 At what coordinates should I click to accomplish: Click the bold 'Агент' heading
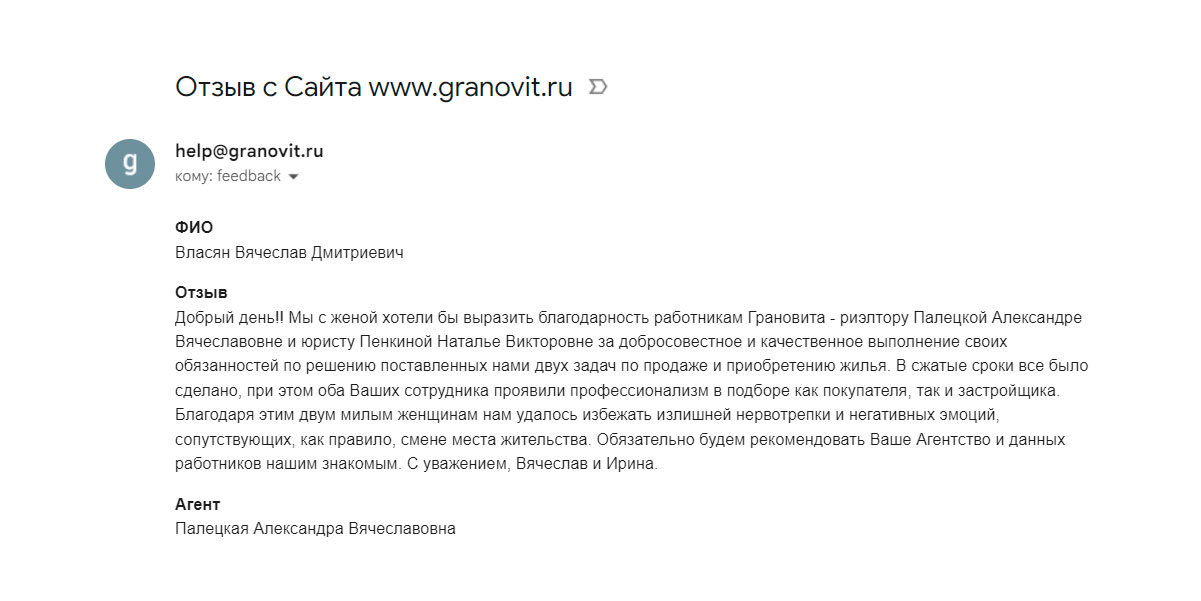click(x=197, y=504)
